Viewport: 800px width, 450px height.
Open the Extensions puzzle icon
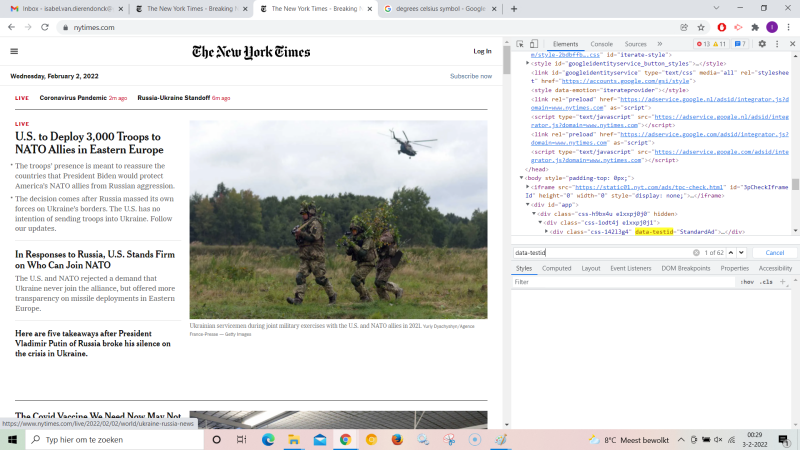point(755,28)
